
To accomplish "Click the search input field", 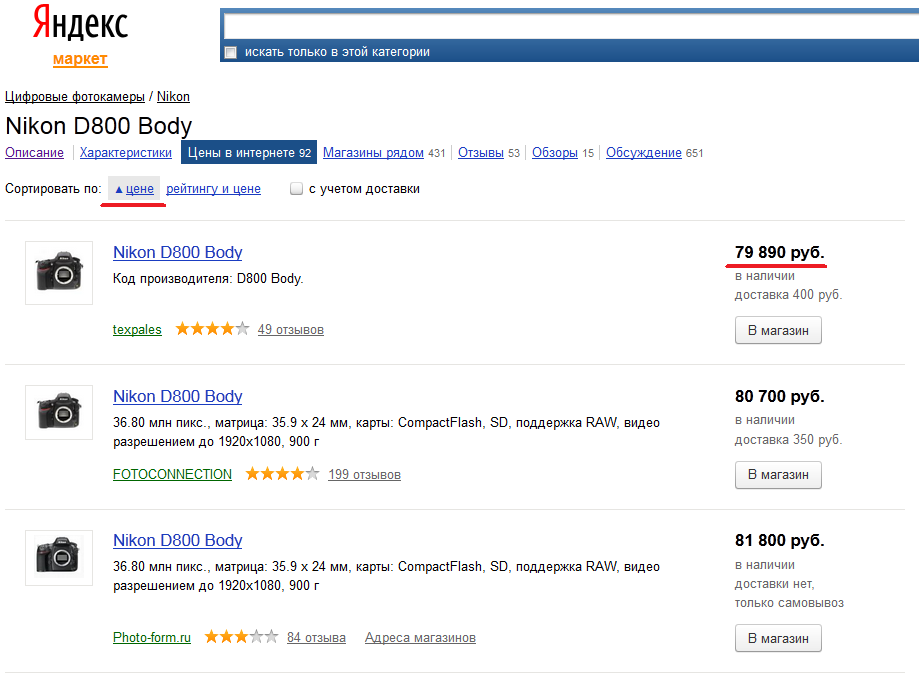I will click(571, 26).
